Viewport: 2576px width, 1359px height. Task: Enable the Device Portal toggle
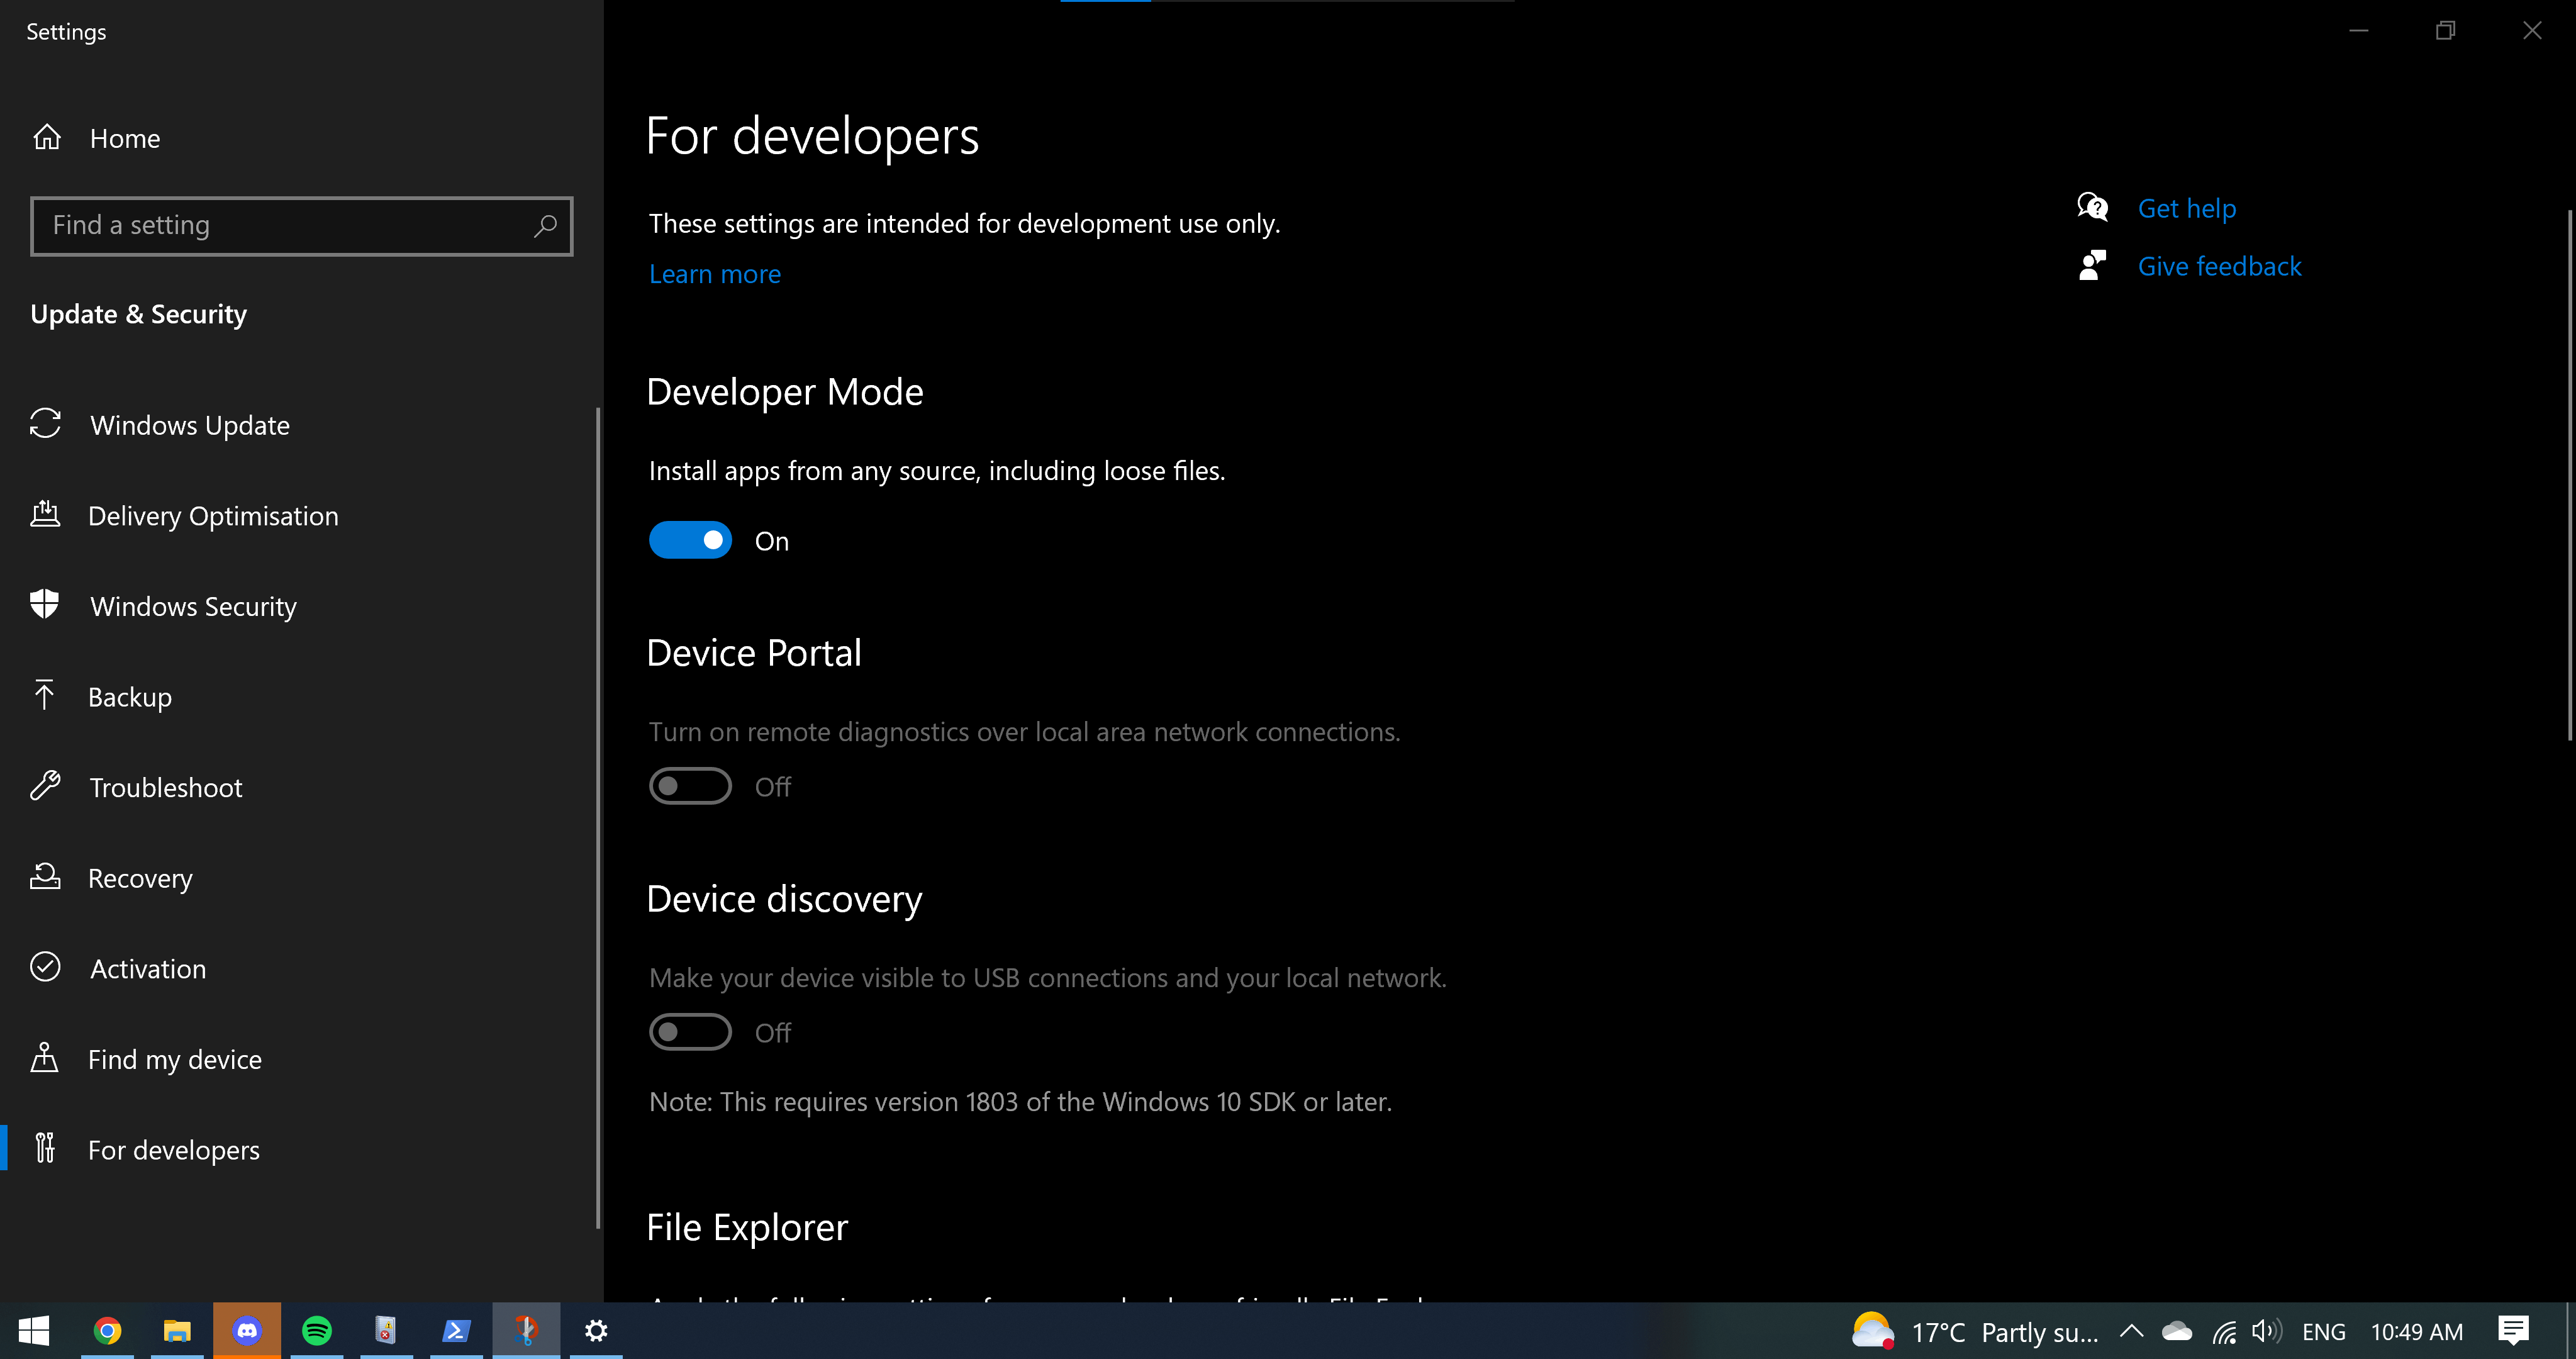(690, 785)
